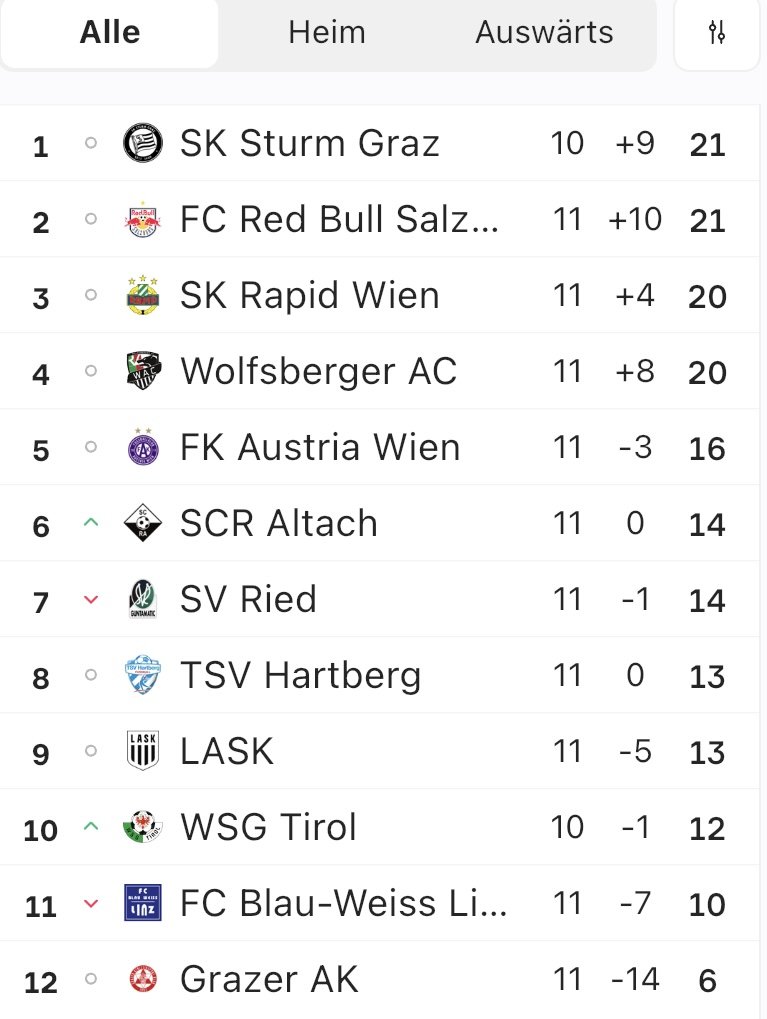Click the SK Sturm Graz club crest
Screen dimensions: 767x1019
tap(142, 144)
